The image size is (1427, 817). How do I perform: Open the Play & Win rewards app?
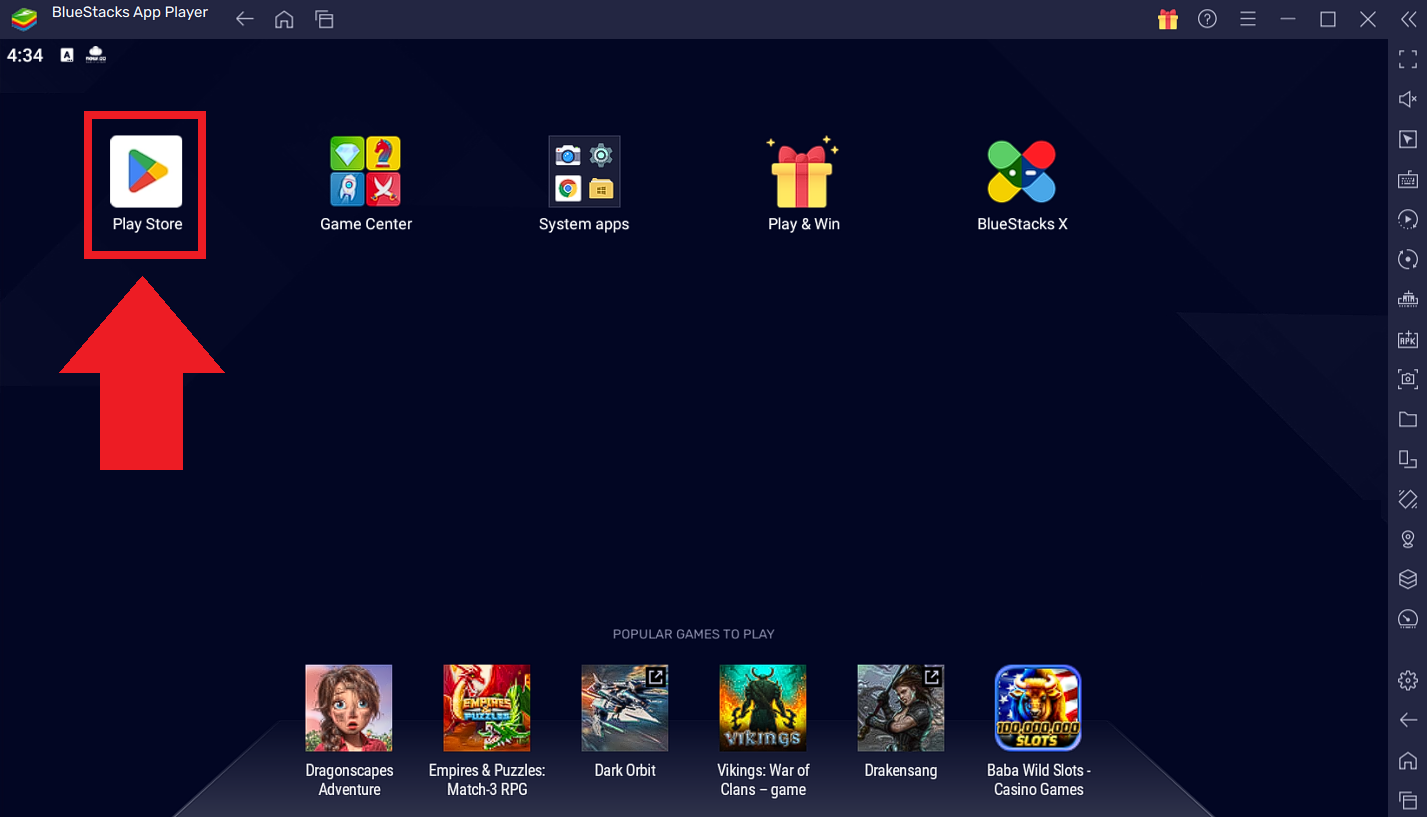[x=803, y=170]
